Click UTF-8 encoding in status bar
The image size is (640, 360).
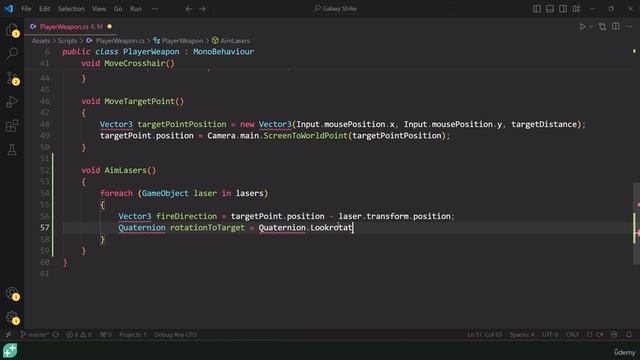[x=550, y=335]
